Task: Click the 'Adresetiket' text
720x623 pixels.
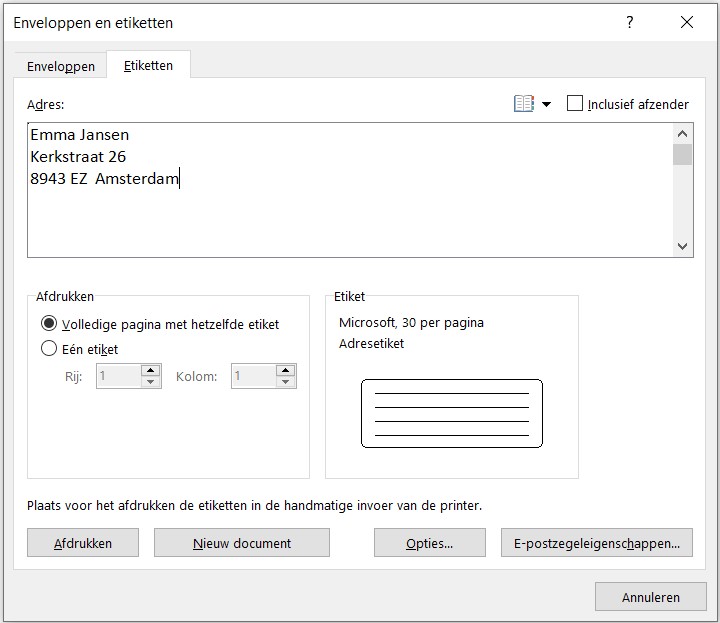Action: click(x=371, y=343)
